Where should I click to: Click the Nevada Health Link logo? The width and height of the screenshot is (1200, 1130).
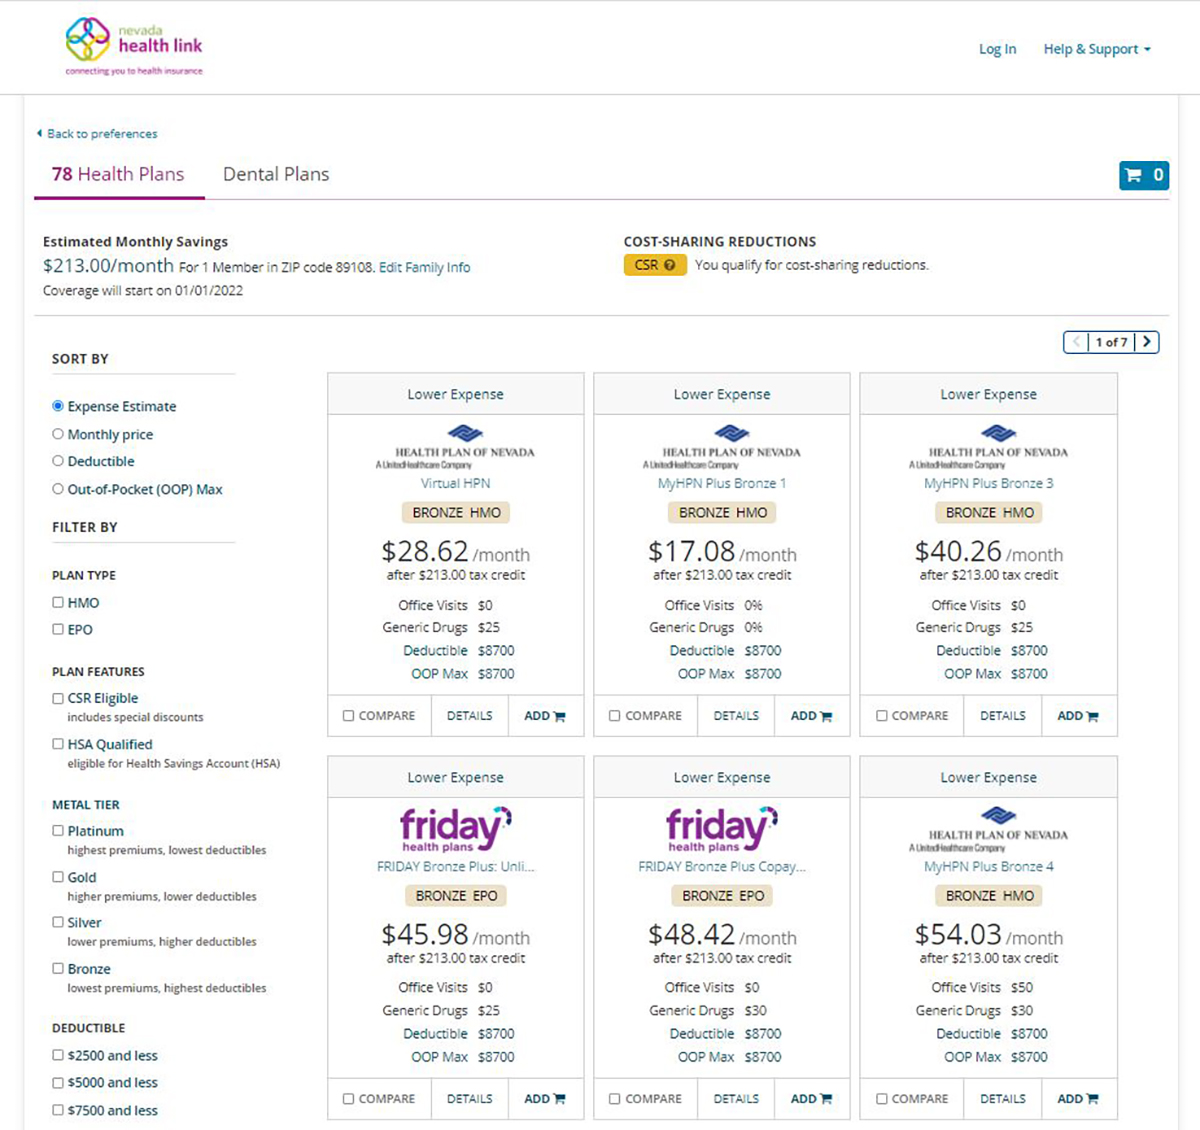tap(134, 47)
